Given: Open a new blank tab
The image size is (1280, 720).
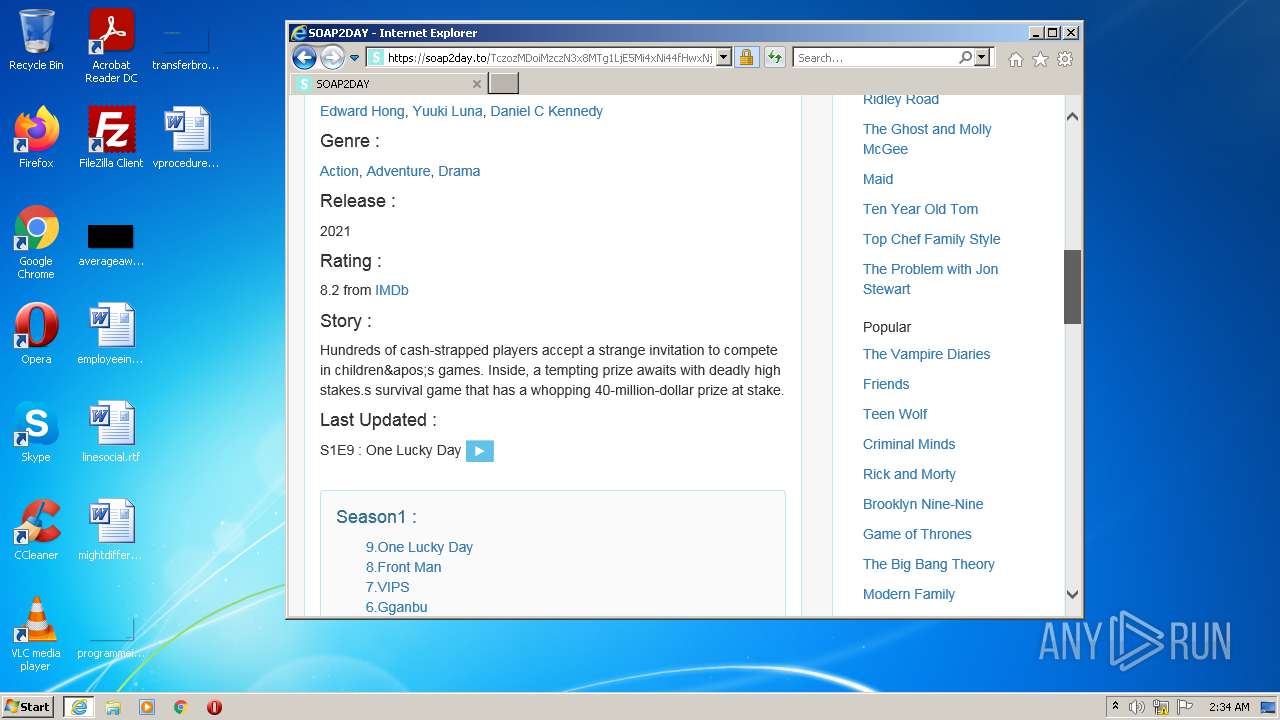Looking at the screenshot, I should coord(503,84).
